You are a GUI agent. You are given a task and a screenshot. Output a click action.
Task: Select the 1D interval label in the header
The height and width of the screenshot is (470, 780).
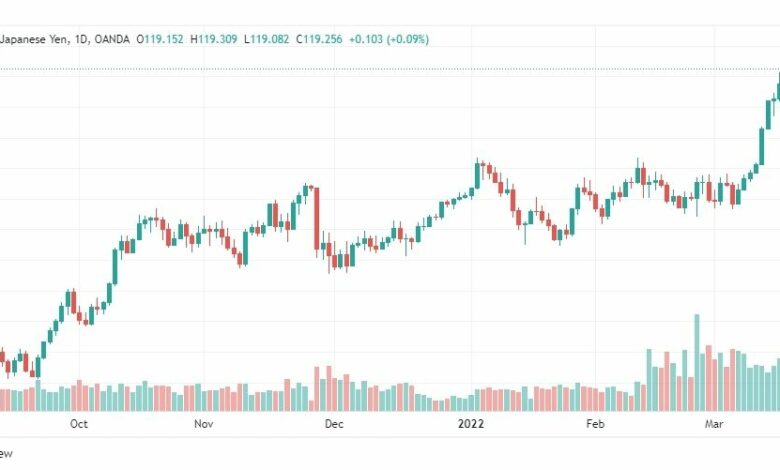coord(82,39)
